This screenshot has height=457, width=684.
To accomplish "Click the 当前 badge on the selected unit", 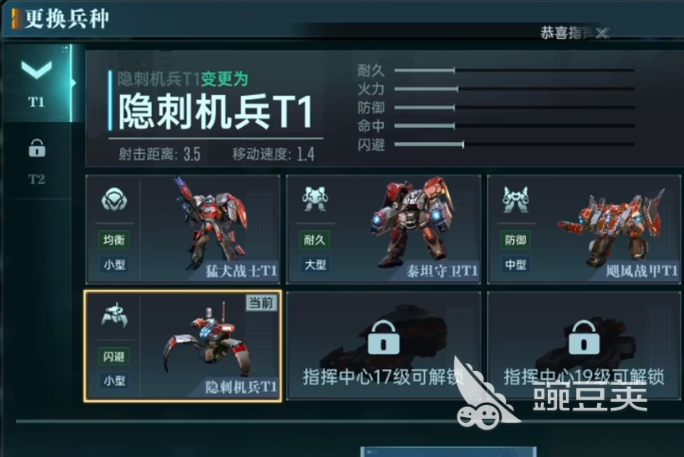I will coord(261,302).
